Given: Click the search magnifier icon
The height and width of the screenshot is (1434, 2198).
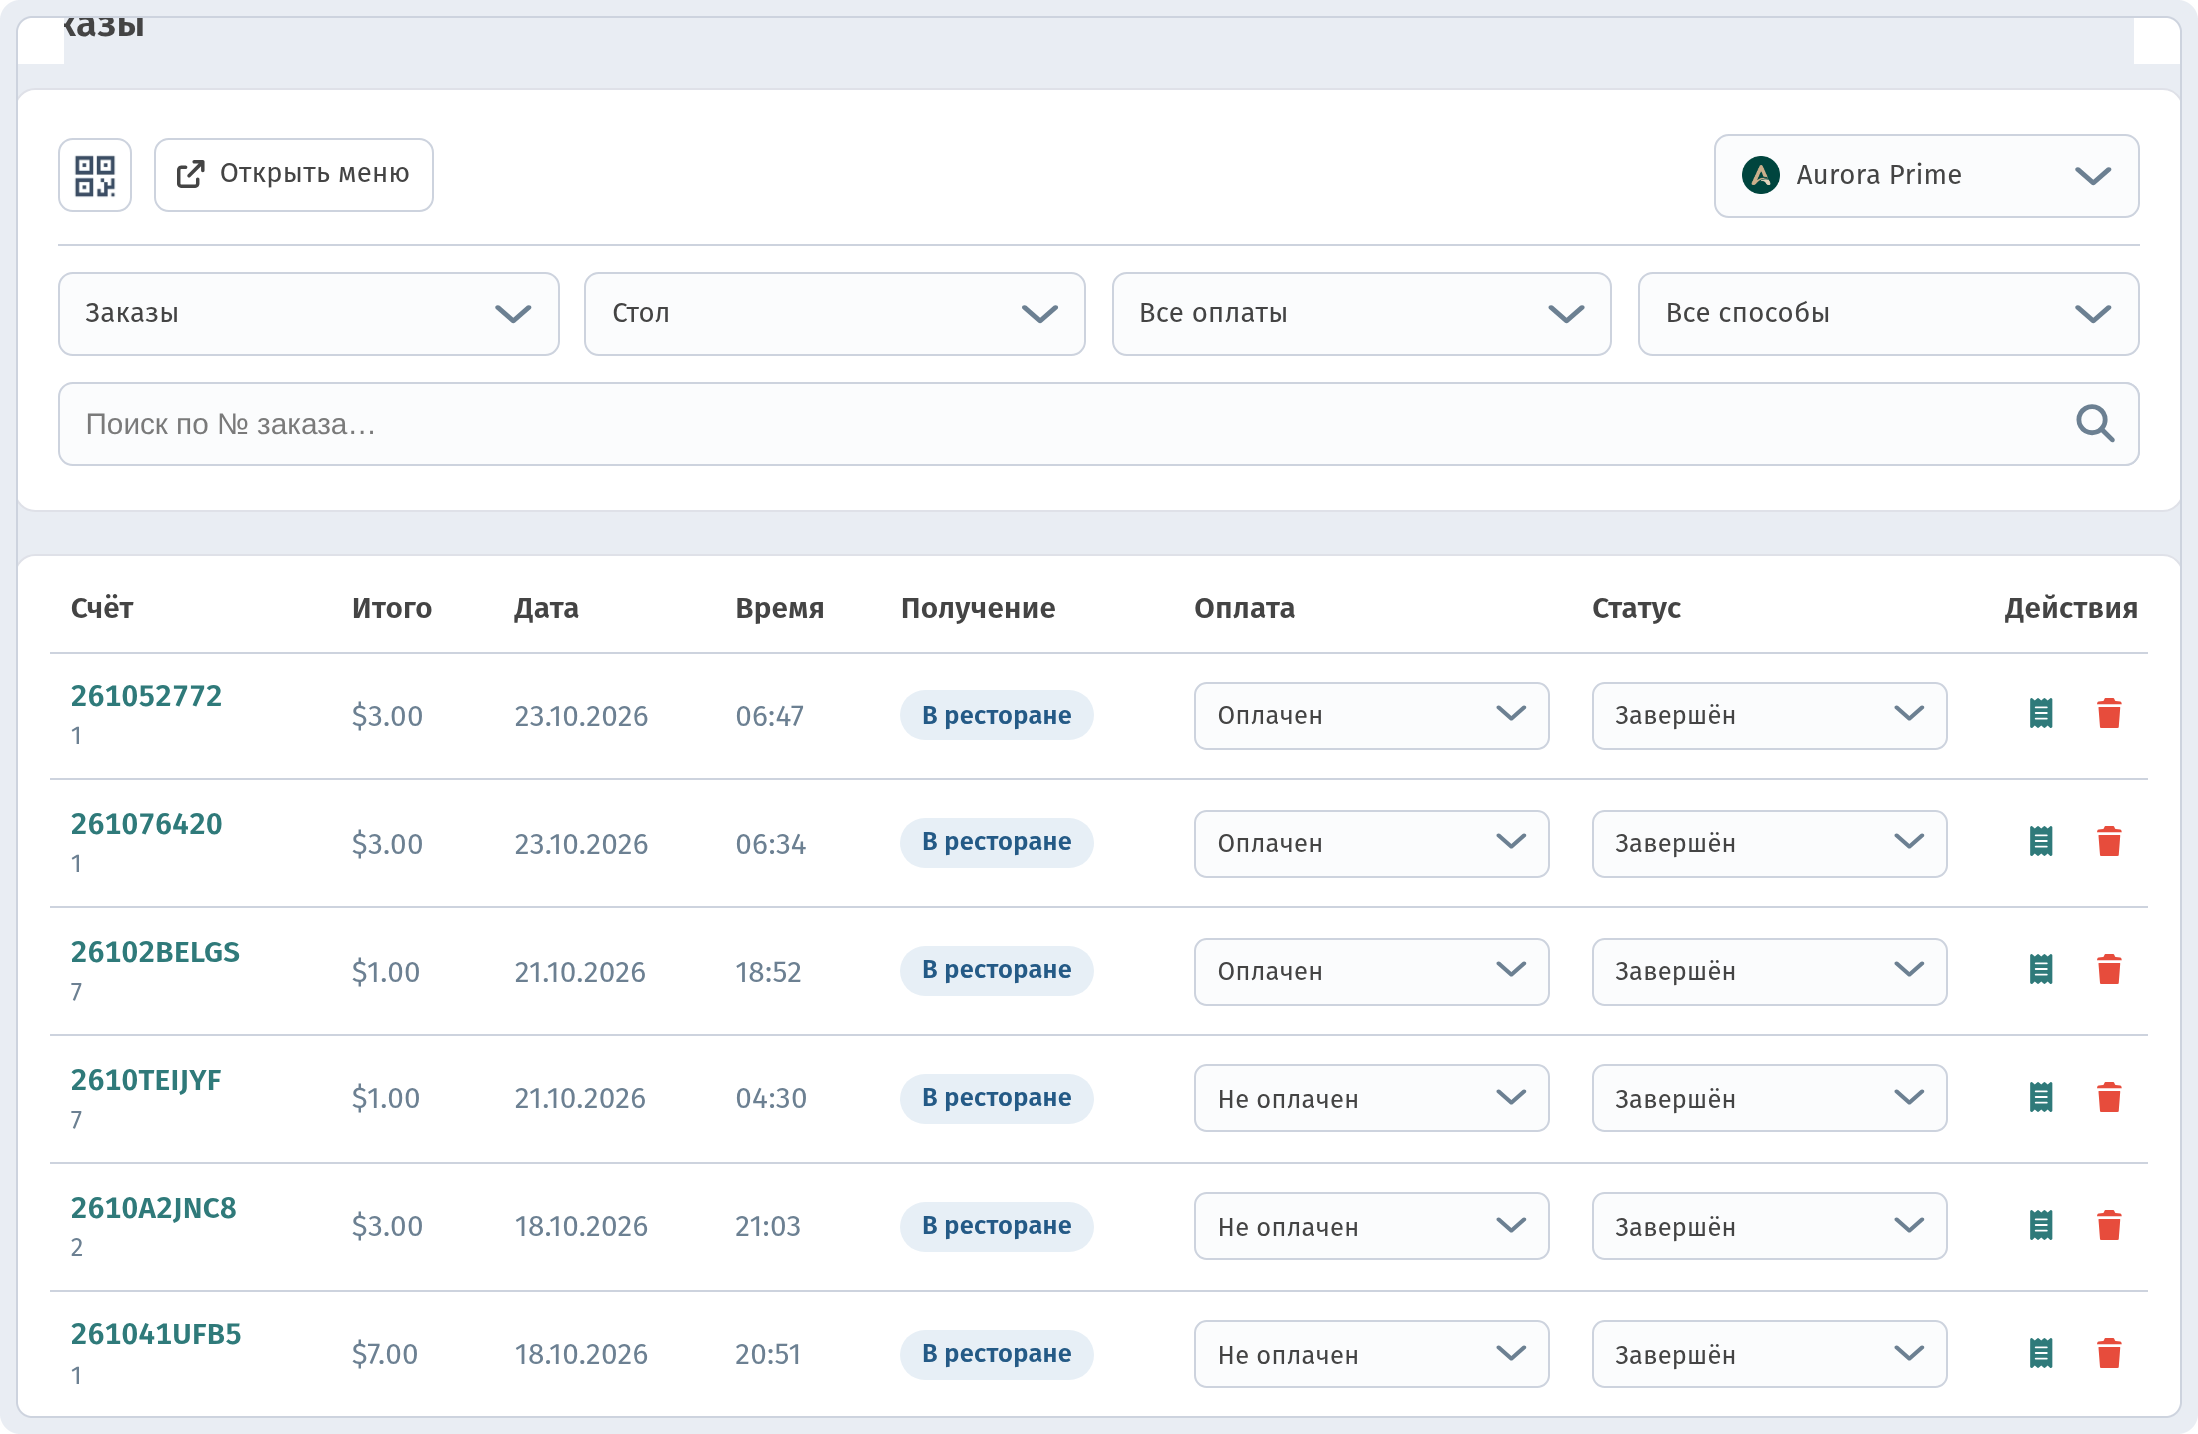Looking at the screenshot, I should click(x=2094, y=424).
